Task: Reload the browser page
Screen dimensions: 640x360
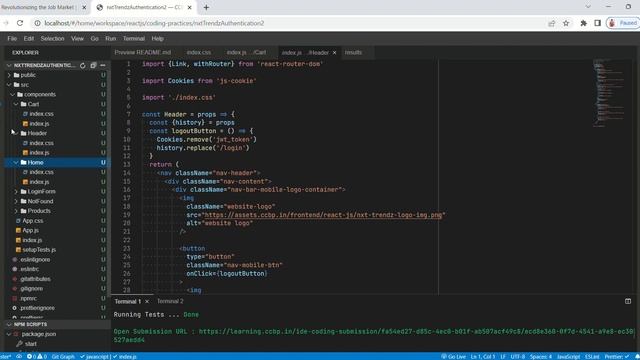Action: coord(20,23)
